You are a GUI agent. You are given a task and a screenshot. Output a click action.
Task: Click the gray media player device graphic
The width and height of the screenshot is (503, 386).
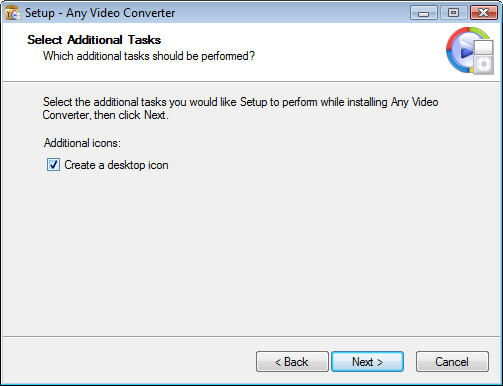(x=483, y=57)
